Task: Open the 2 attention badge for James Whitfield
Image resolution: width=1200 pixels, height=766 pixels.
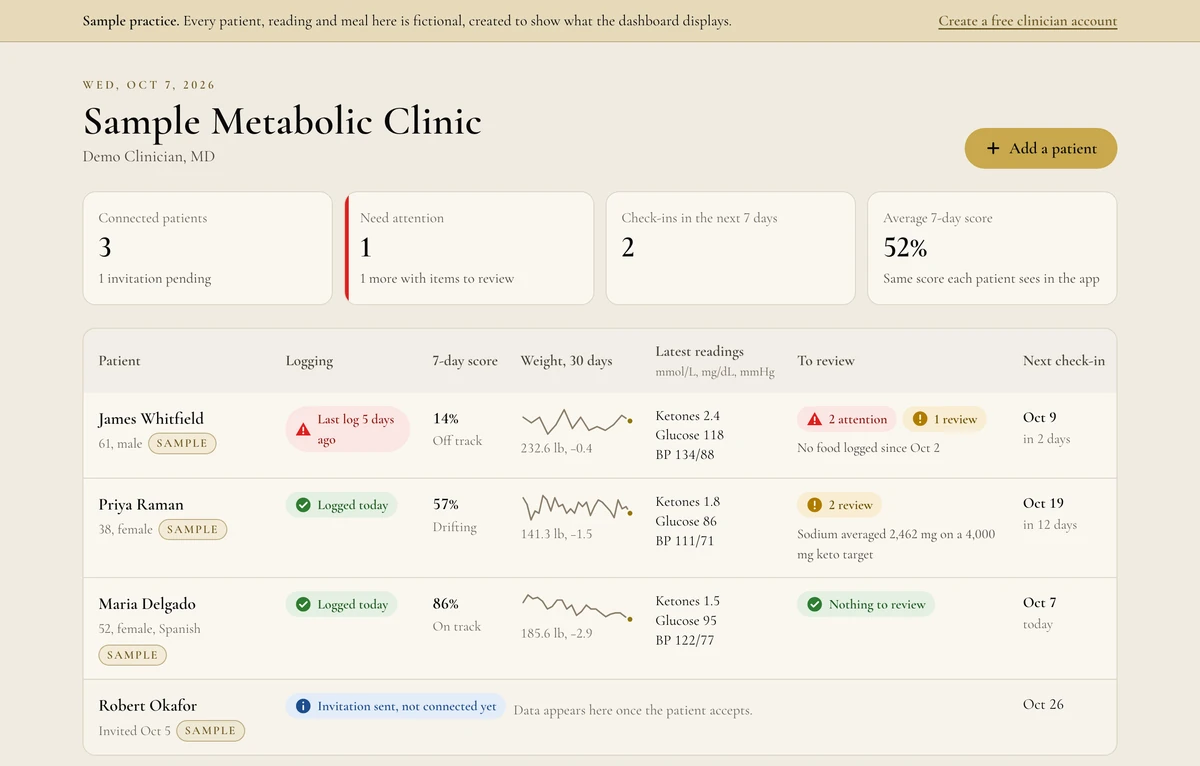Action: tap(847, 419)
